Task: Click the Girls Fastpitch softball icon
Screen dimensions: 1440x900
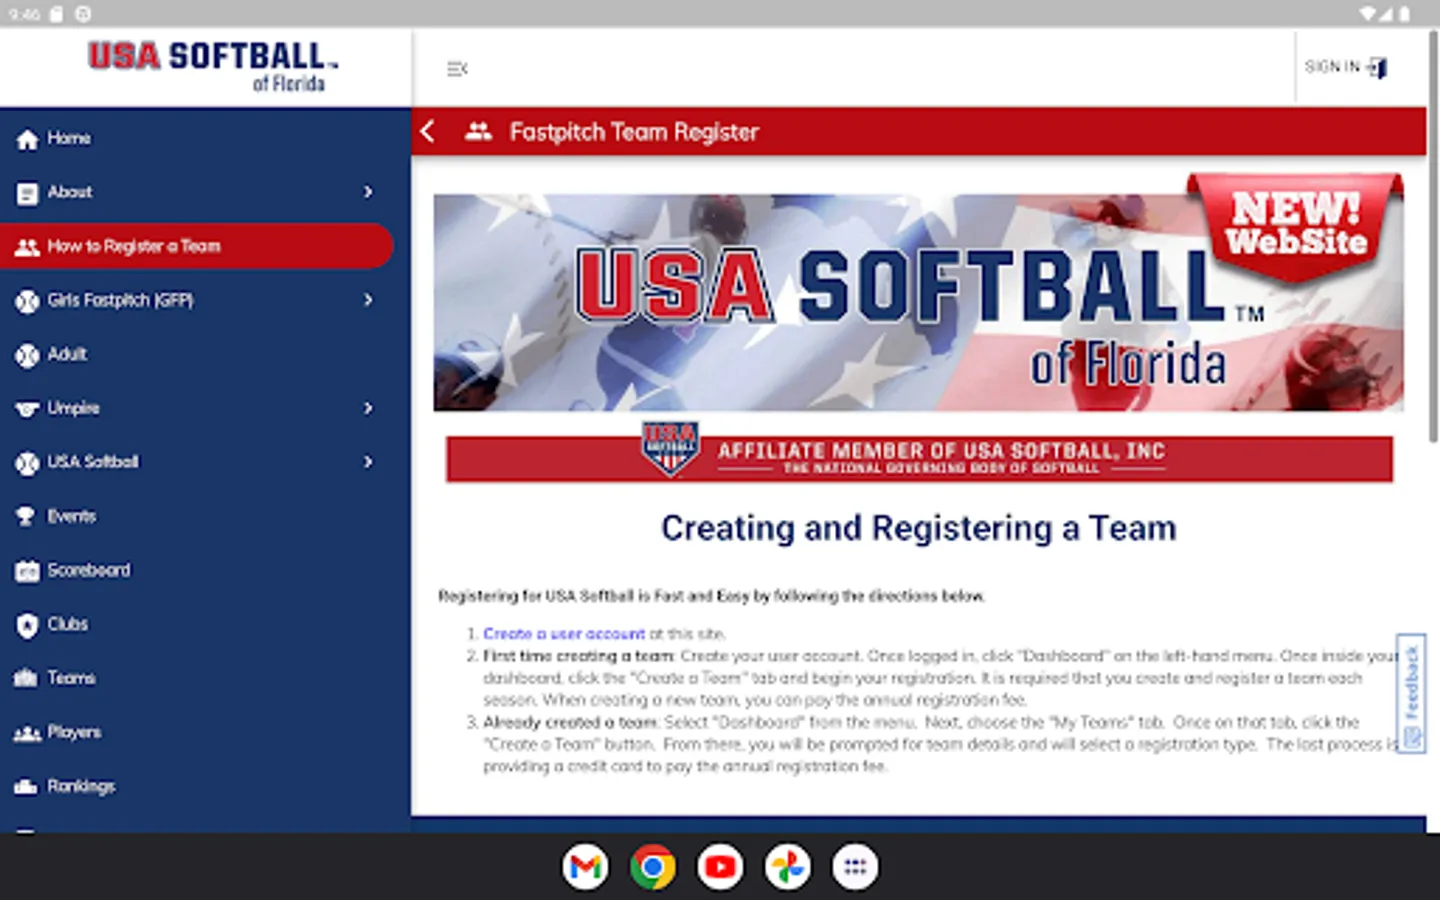Action: click(x=27, y=301)
